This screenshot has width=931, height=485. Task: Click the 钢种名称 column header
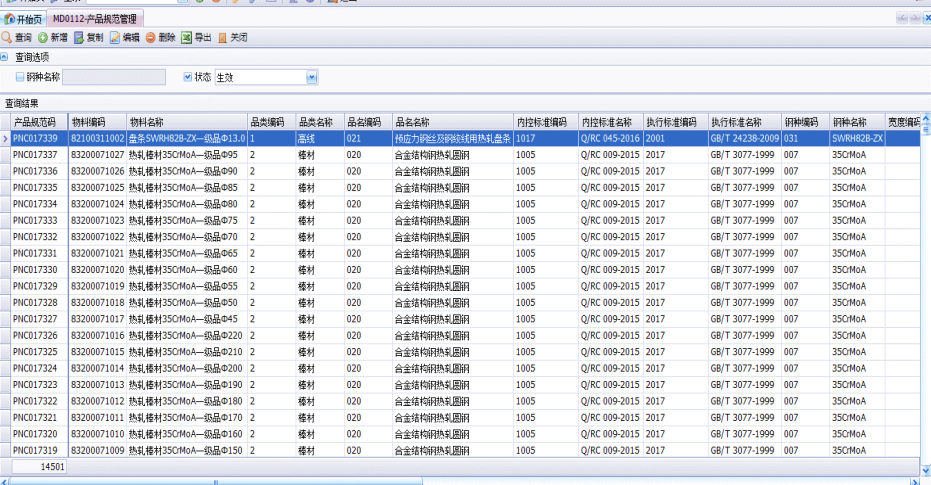(857, 122)
